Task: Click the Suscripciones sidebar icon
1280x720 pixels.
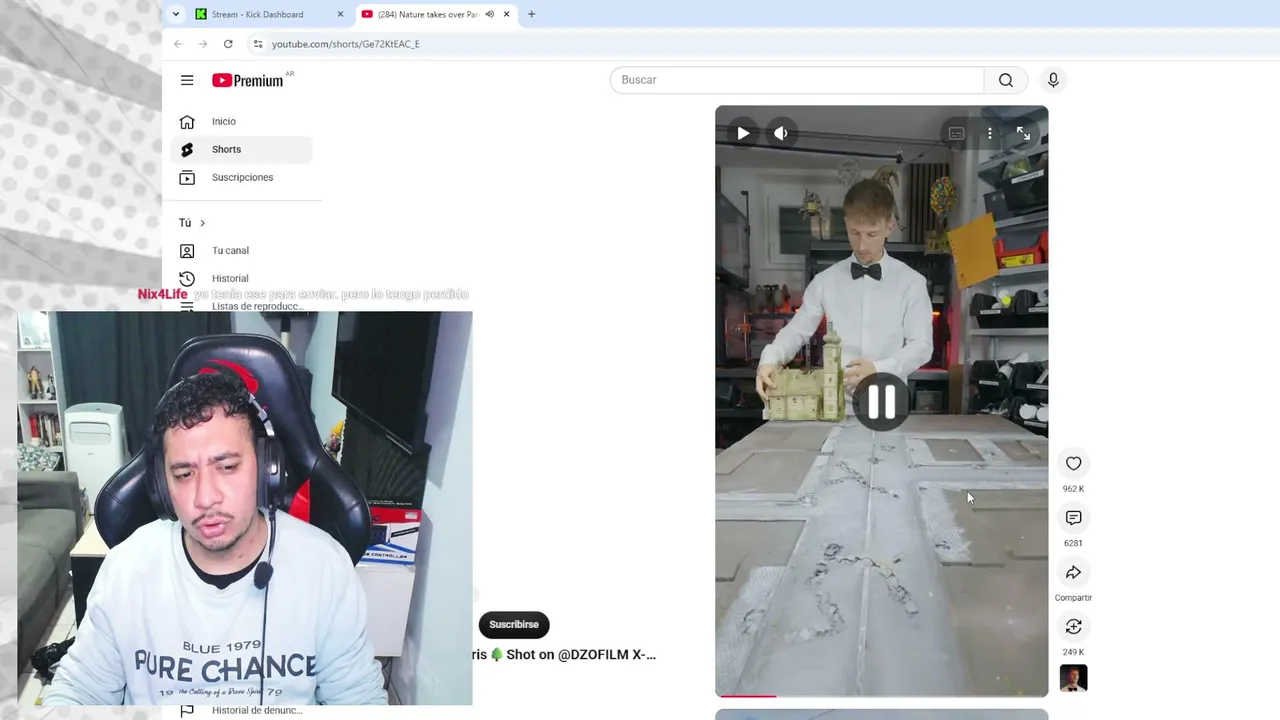Action: 187,178
